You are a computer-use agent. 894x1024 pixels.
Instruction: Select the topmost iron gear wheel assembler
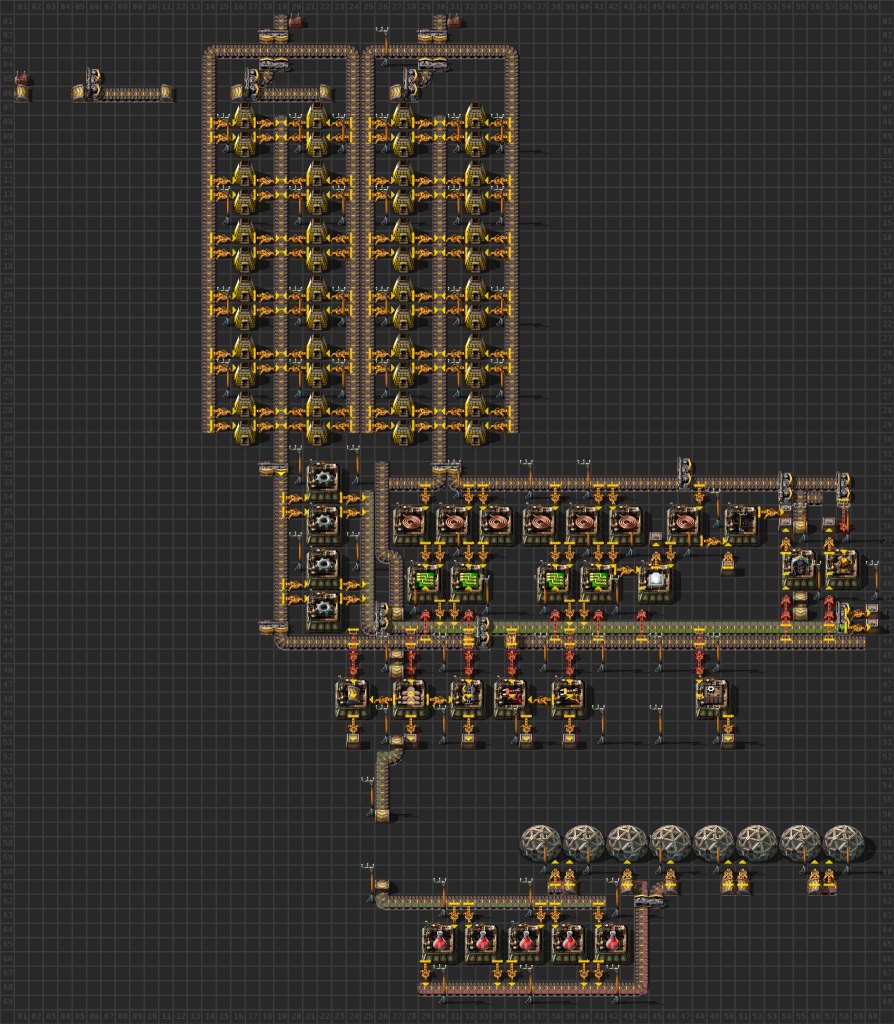[322, 482]
